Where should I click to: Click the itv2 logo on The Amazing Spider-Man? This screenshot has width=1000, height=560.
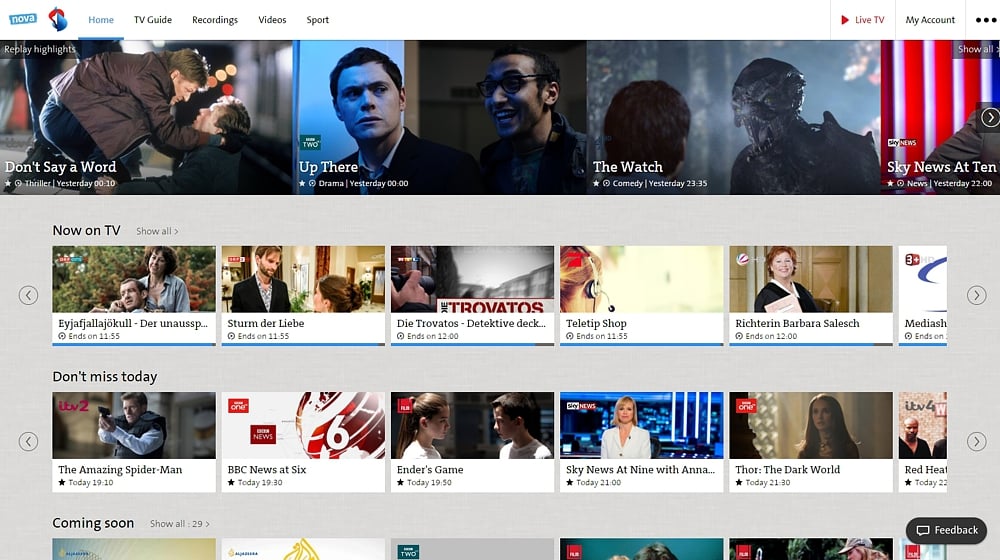click(x=73, y=406)
